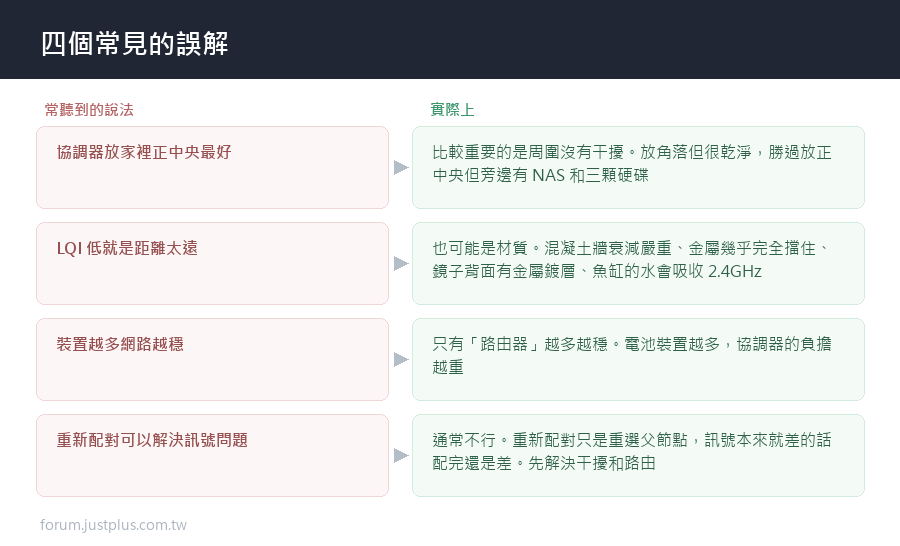Click the arrow next to the LQI myth
The width and height of the screenshot is (900, 546).
coord(401,264)
